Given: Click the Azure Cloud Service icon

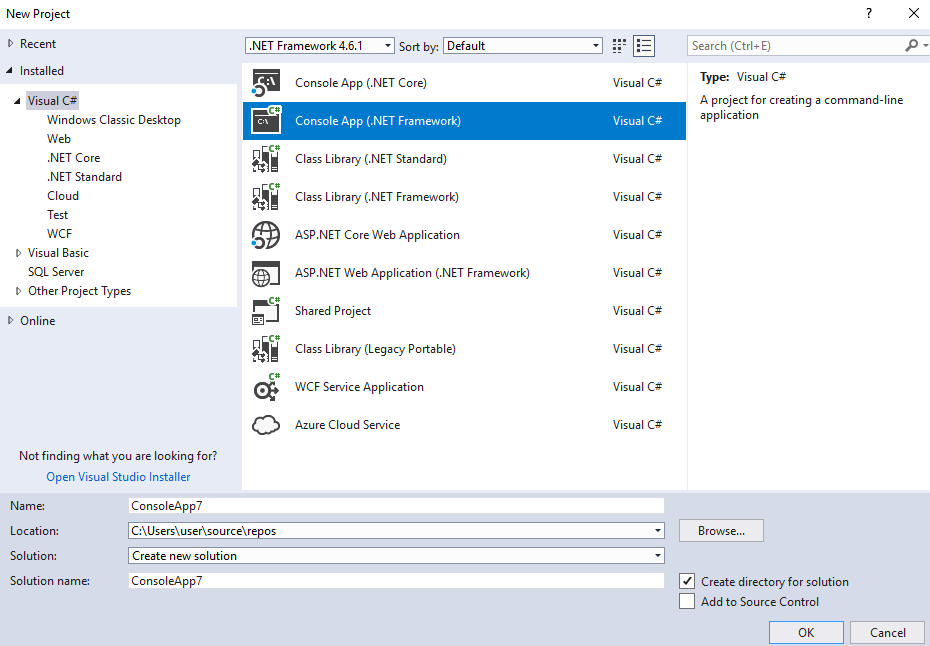Looking at the screenshot, I should tap(265, 424).
